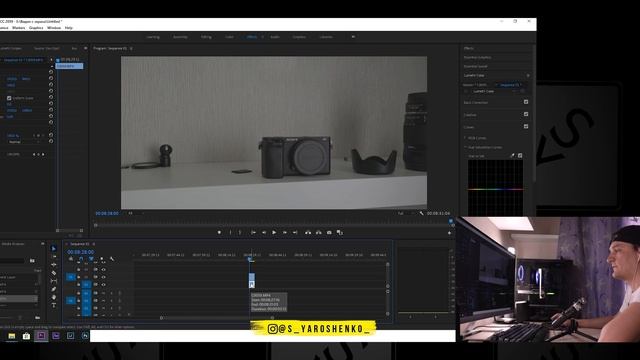Select the Slip tool
The width and height of the screenshot is (640, 360).
point(53,281)
